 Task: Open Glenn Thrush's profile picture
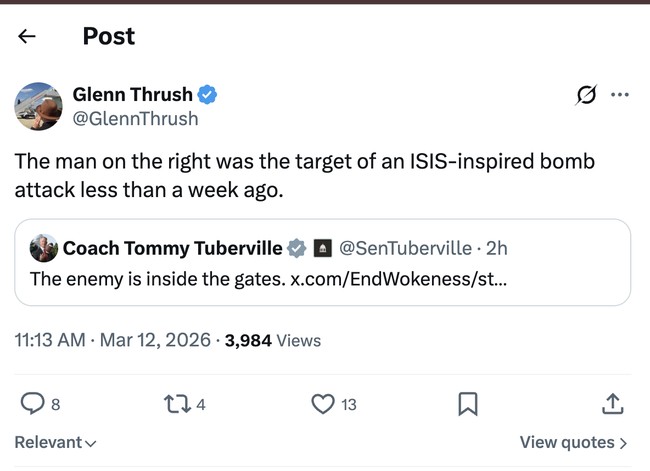tap(39, 107)
